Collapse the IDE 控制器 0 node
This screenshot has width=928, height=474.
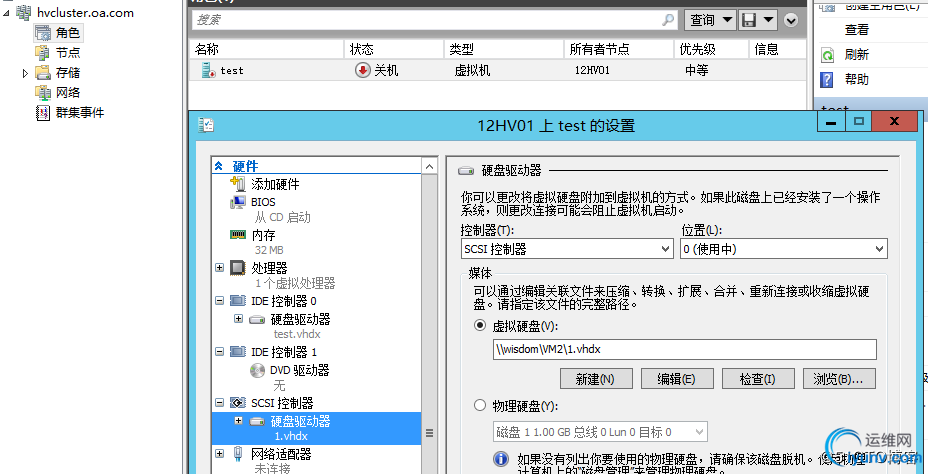tap(220, 301)
